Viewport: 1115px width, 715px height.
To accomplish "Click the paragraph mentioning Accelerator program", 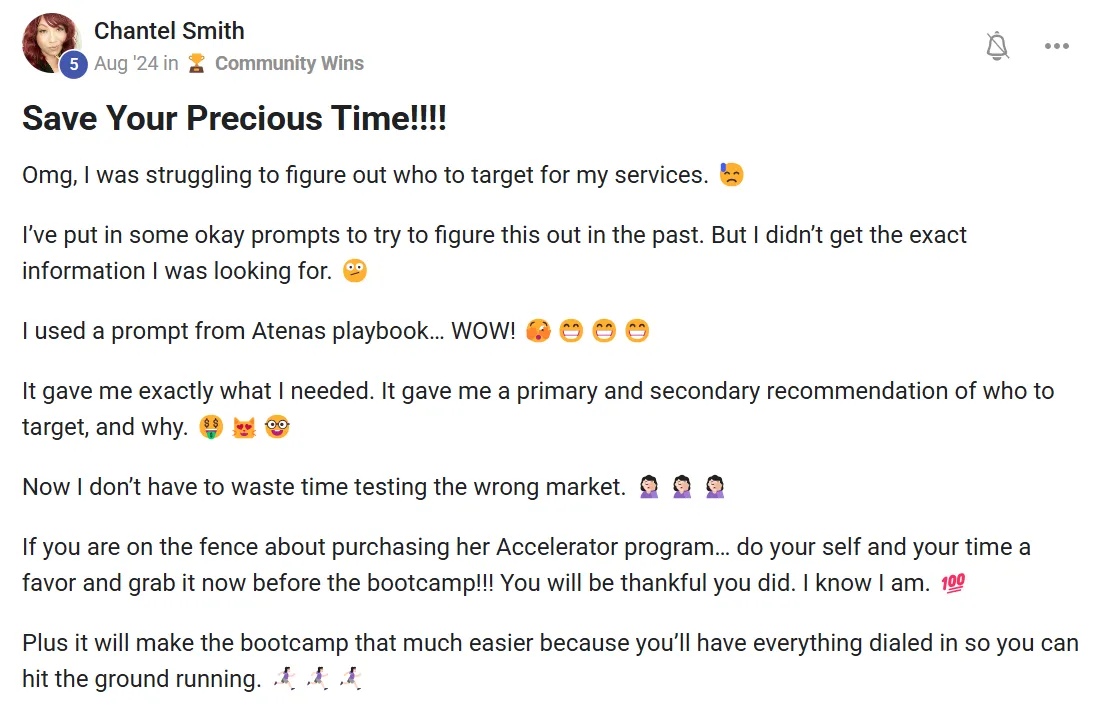I will [x=526, y=566].
